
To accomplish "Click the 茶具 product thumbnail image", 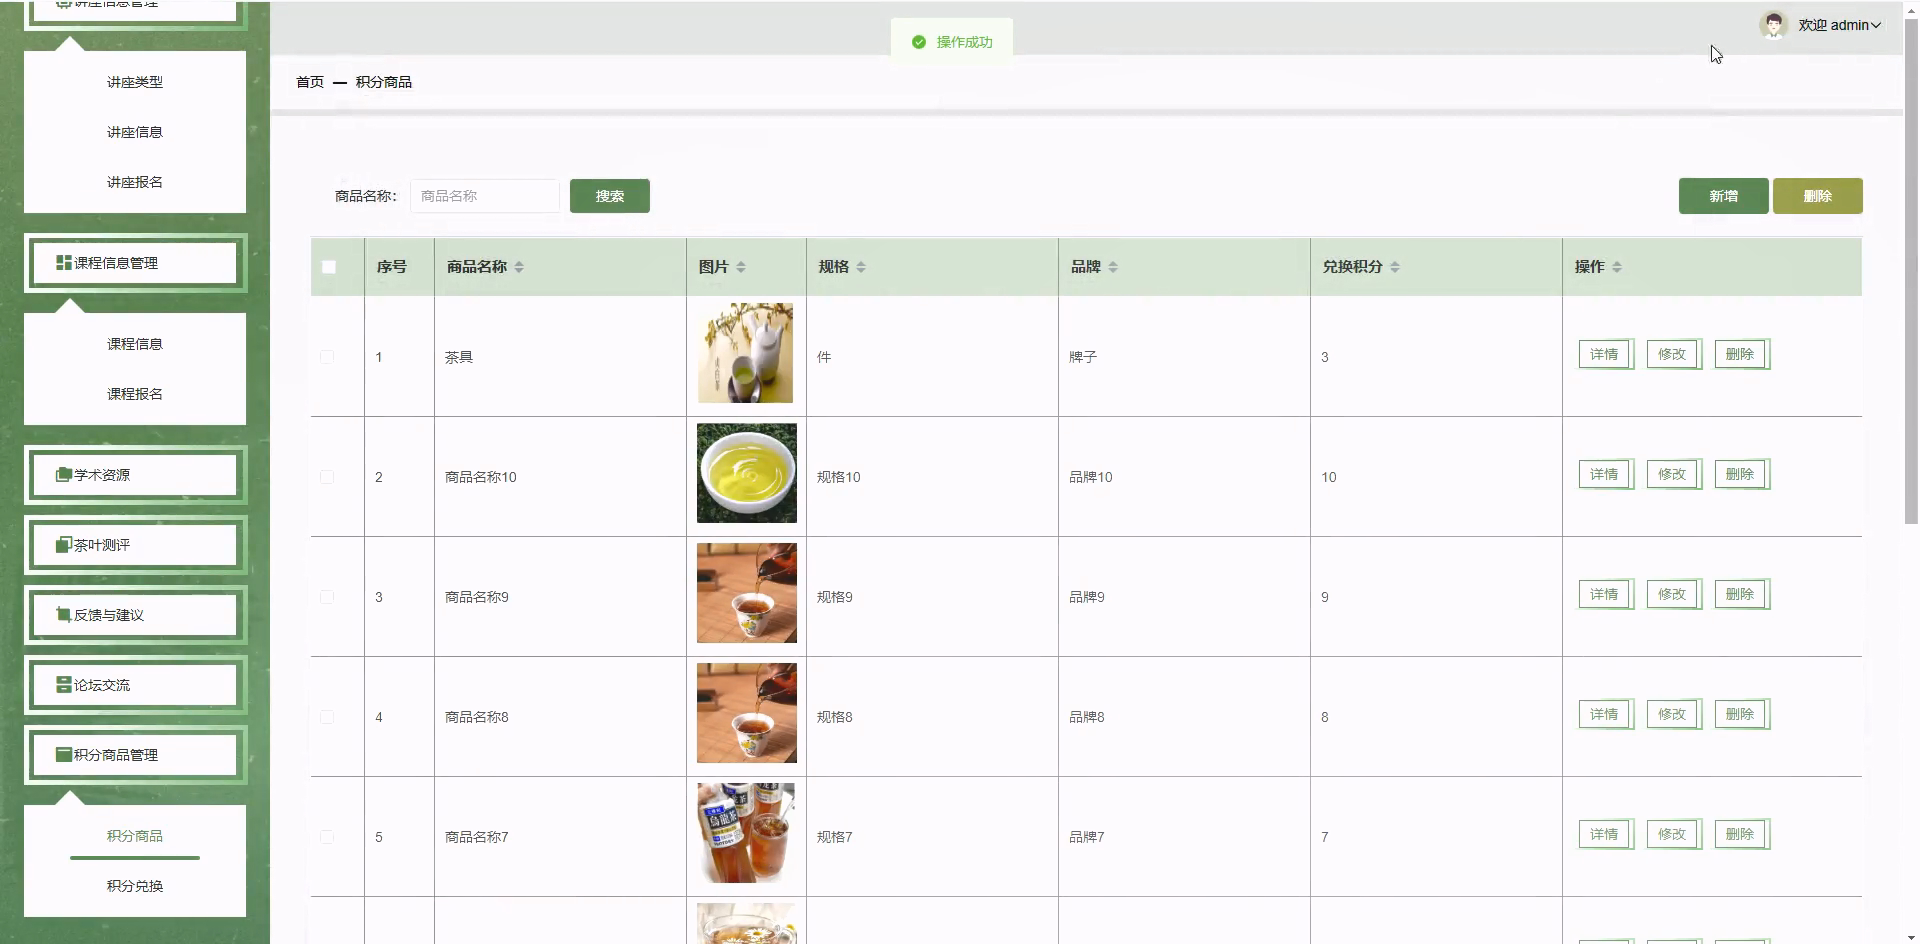I will pyautogui.click(x=746, y=353).
